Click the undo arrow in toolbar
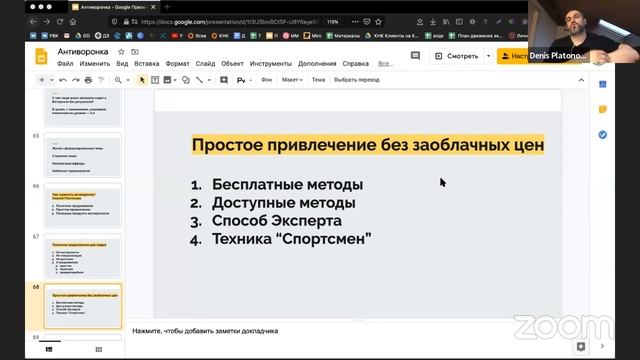 point(62,80)
